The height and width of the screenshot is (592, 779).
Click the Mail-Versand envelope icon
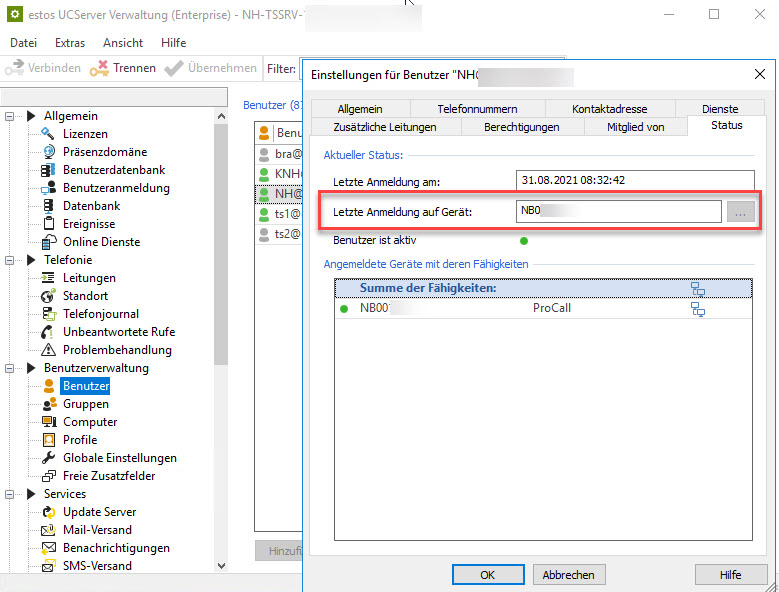(47, 530)
